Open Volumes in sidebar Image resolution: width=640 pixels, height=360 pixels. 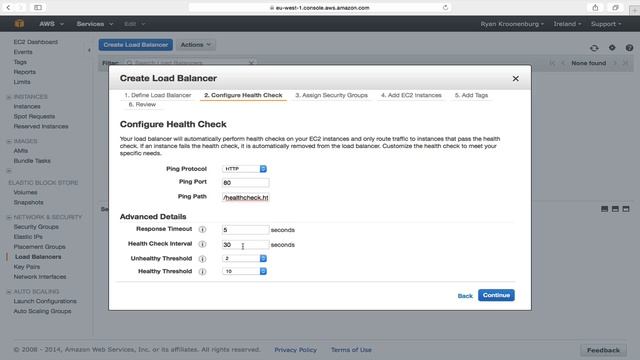click(25, 192)
